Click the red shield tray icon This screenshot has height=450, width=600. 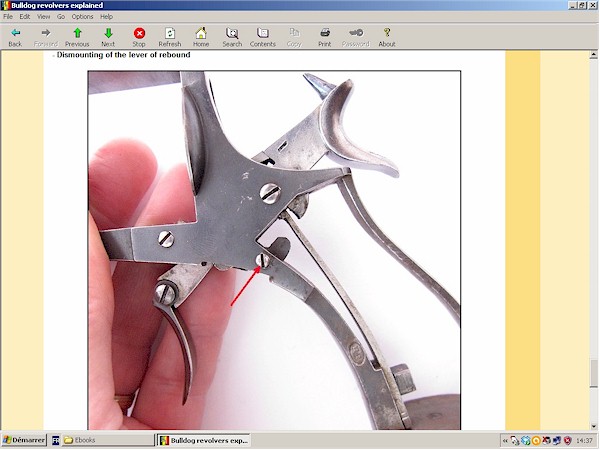click(568, 441)
